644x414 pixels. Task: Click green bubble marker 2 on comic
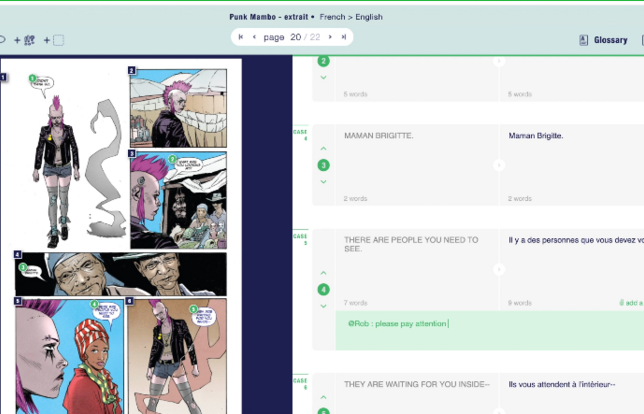click(172, 159)
